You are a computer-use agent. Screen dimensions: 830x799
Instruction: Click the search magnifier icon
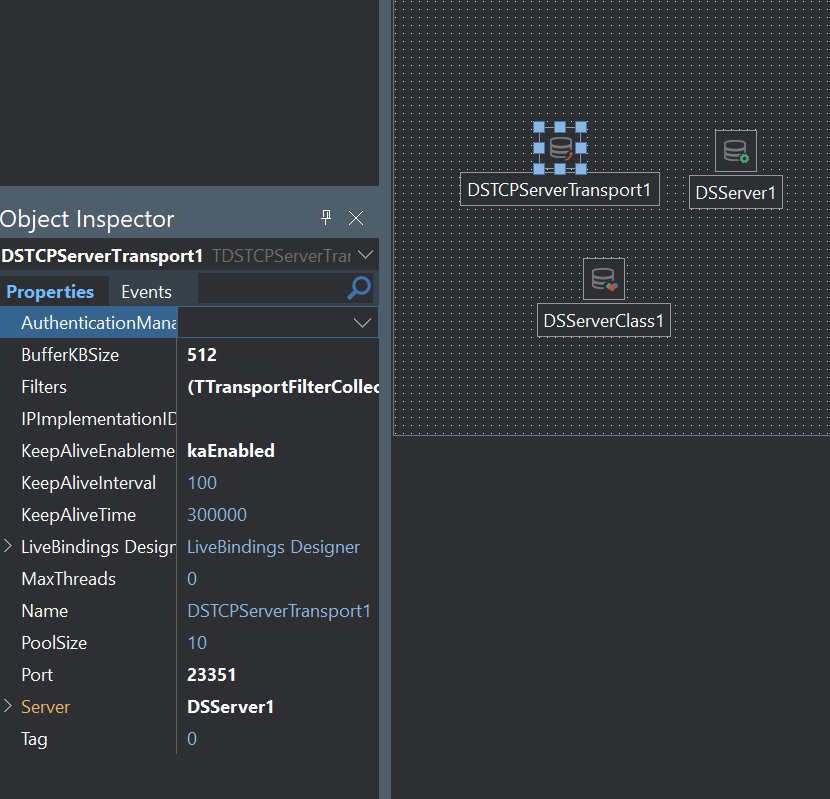(x=359, y=288)
